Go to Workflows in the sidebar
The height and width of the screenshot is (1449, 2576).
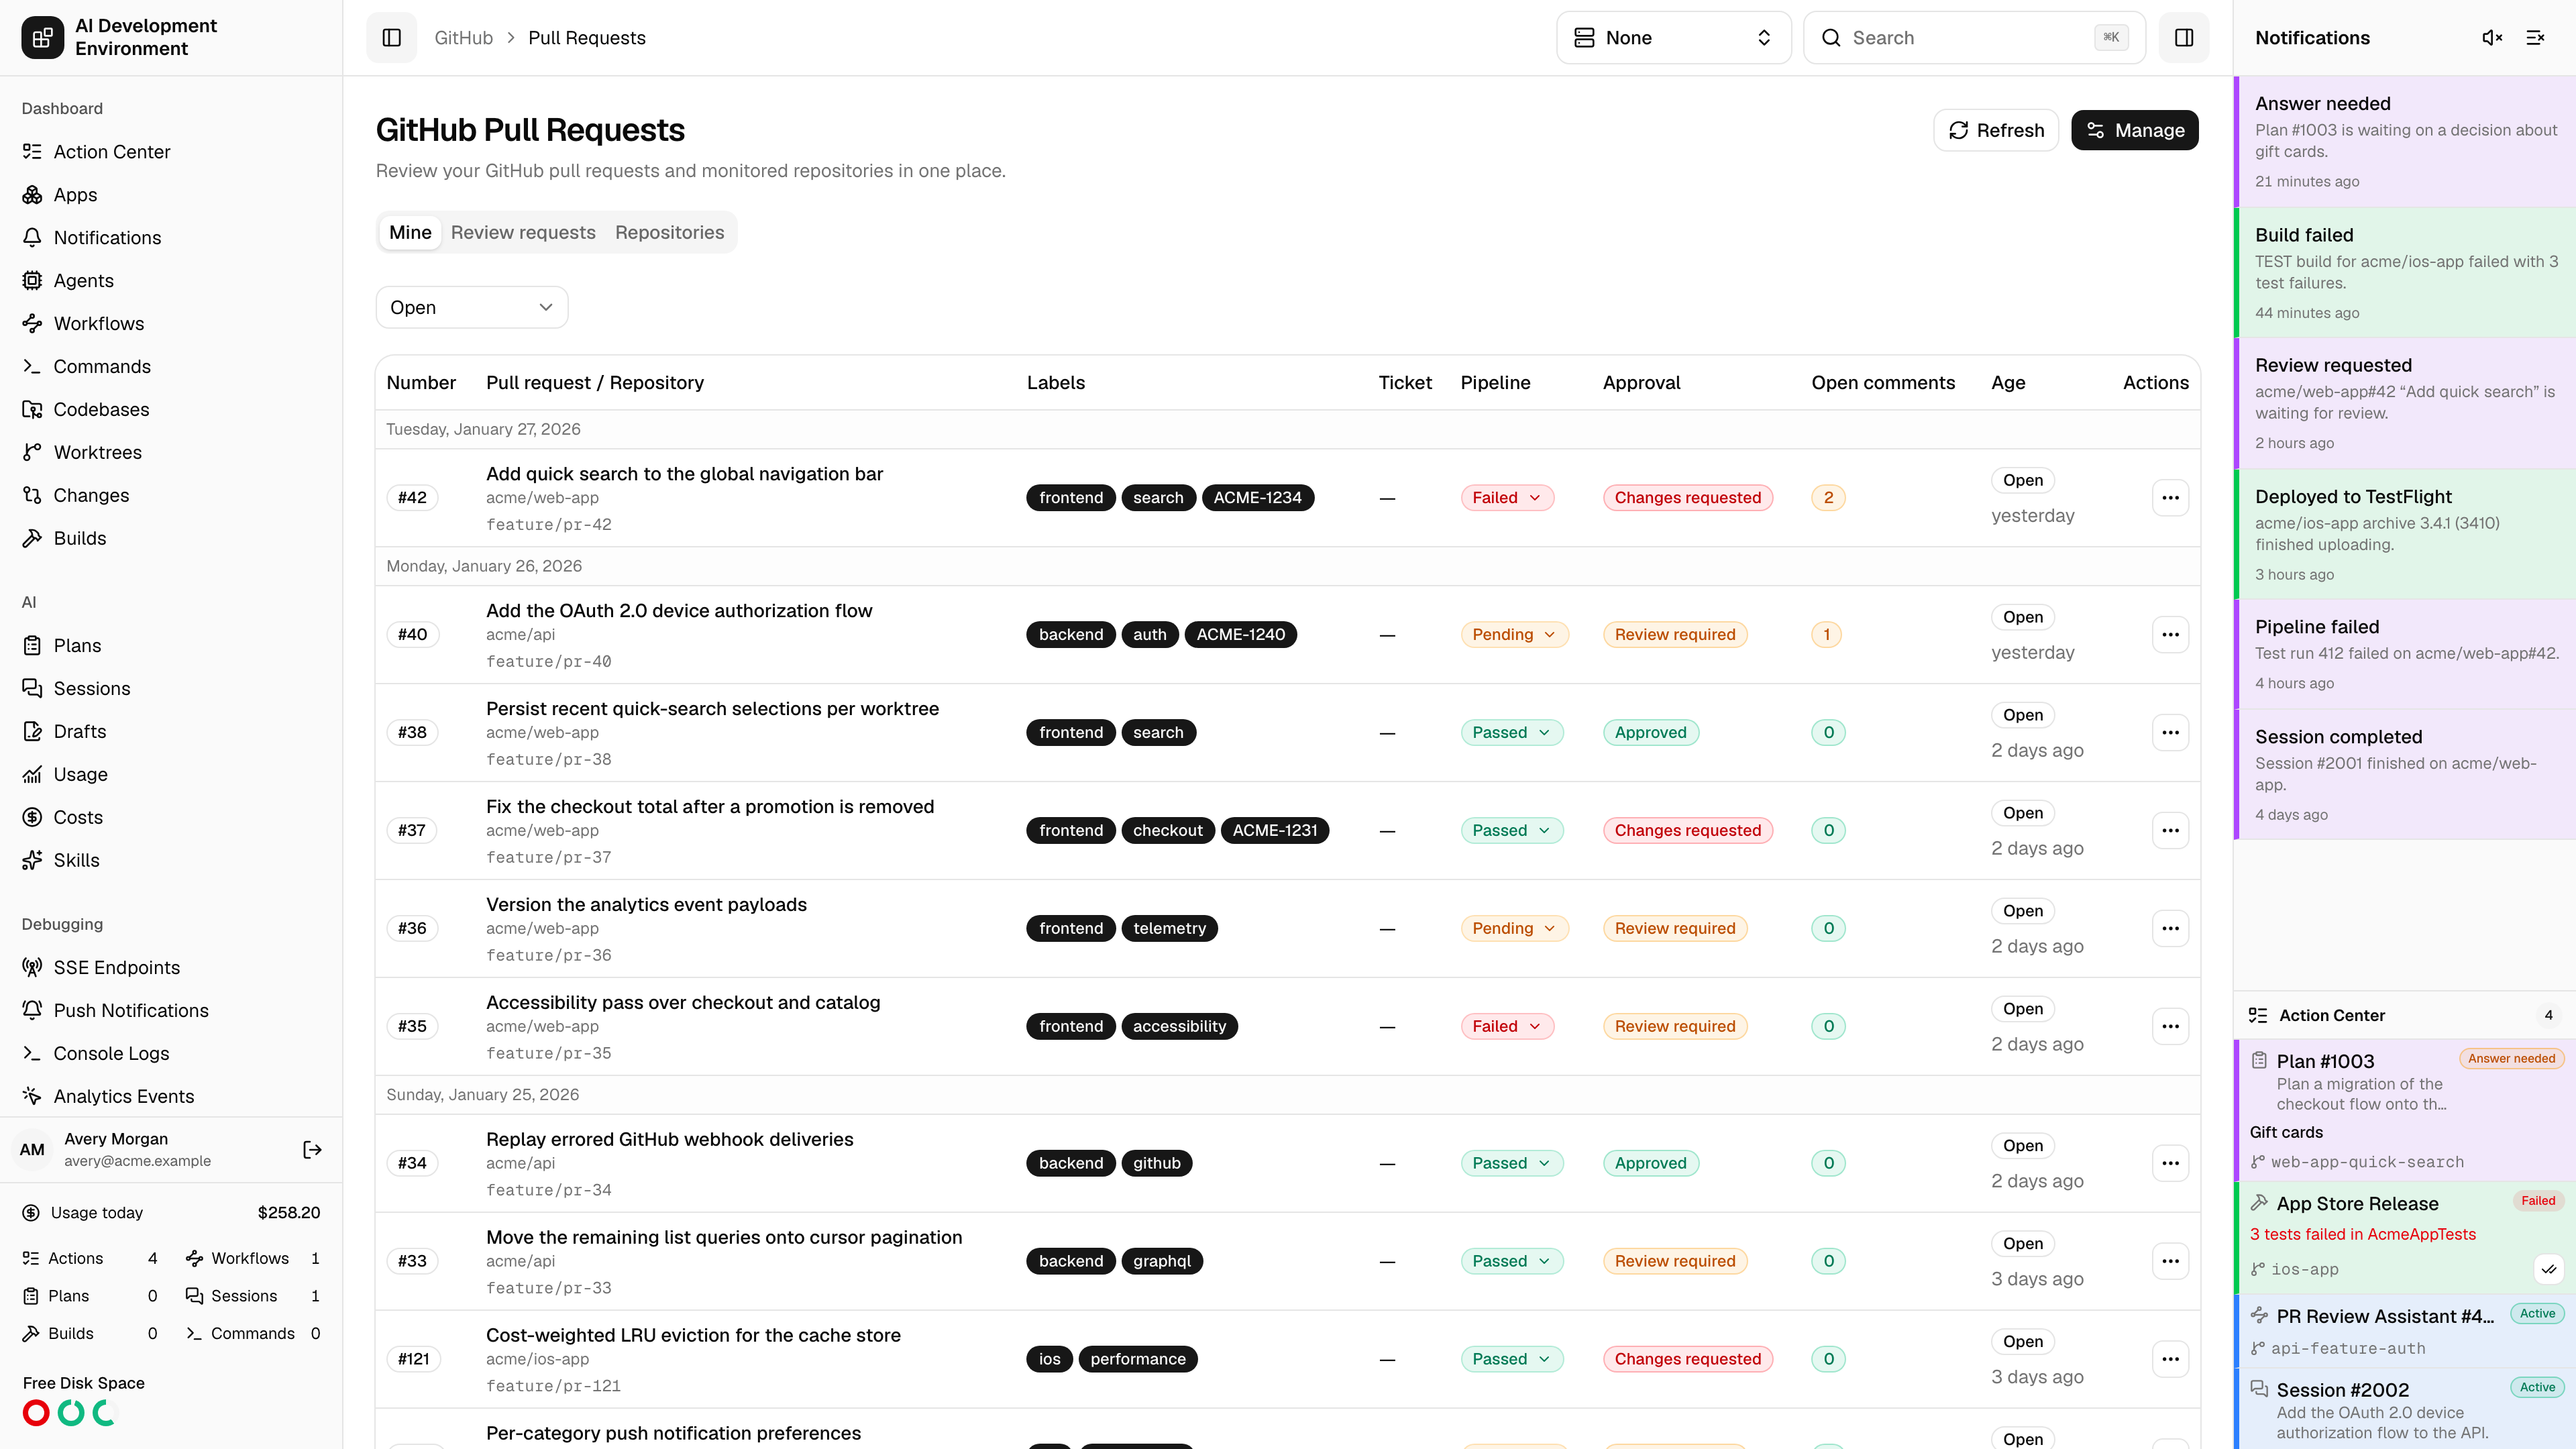[x=171, y=324]
